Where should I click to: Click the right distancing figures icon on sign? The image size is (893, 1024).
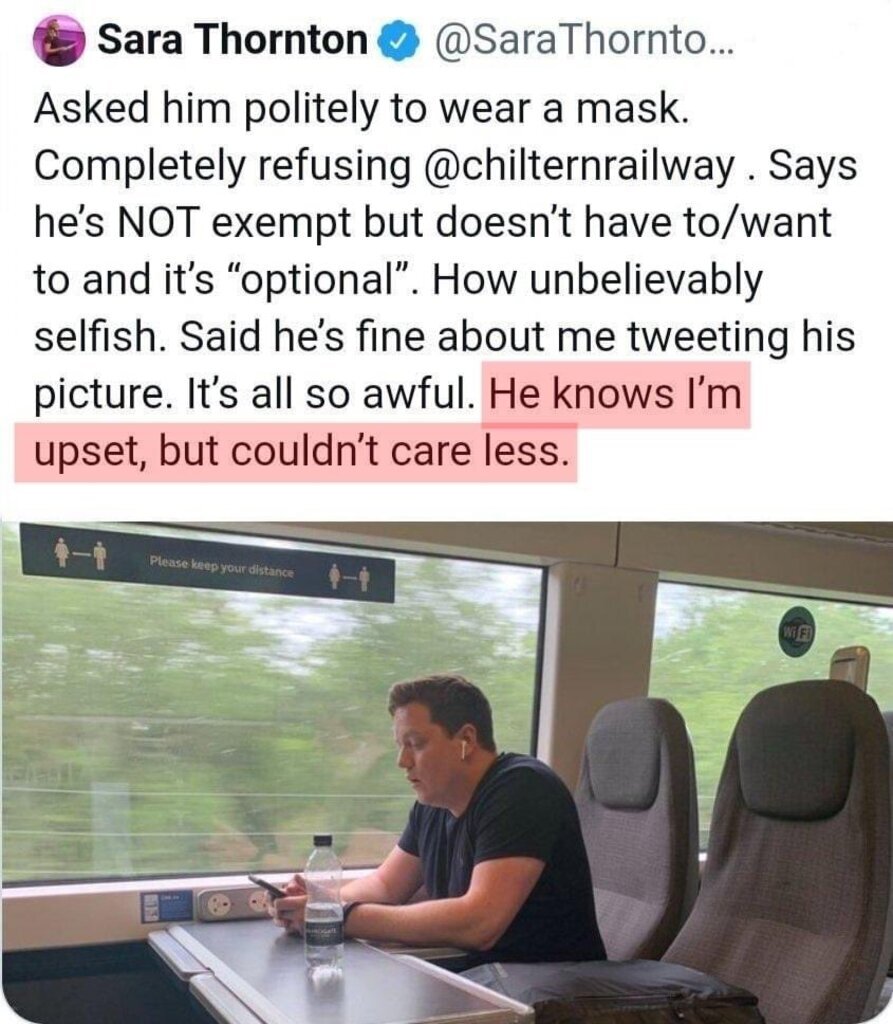pyautogui.click(x=349, y=577)
